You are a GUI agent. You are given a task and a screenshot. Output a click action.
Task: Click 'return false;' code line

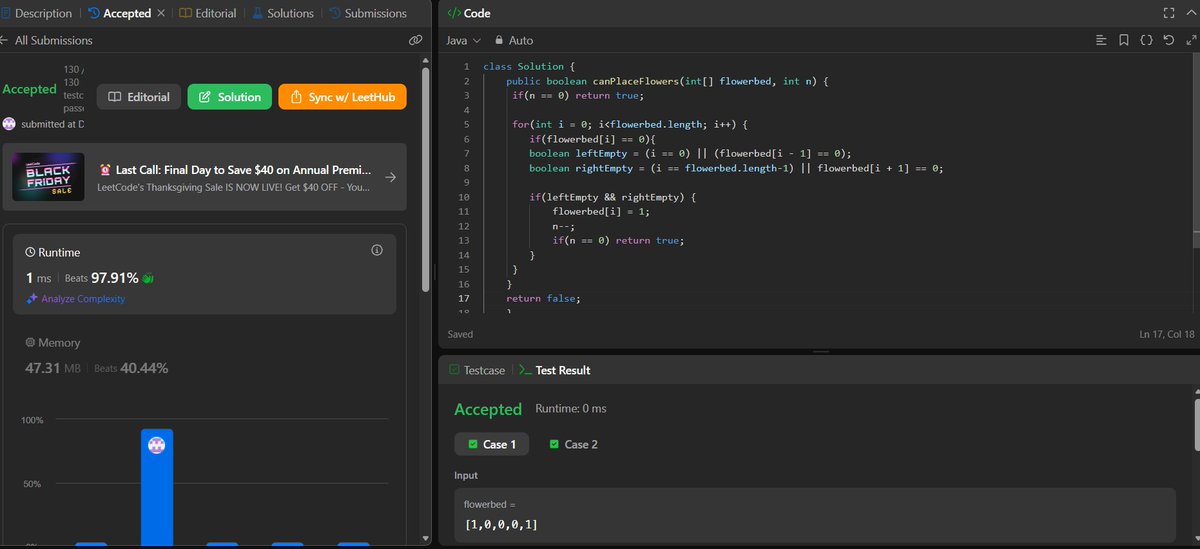point(543,299)
